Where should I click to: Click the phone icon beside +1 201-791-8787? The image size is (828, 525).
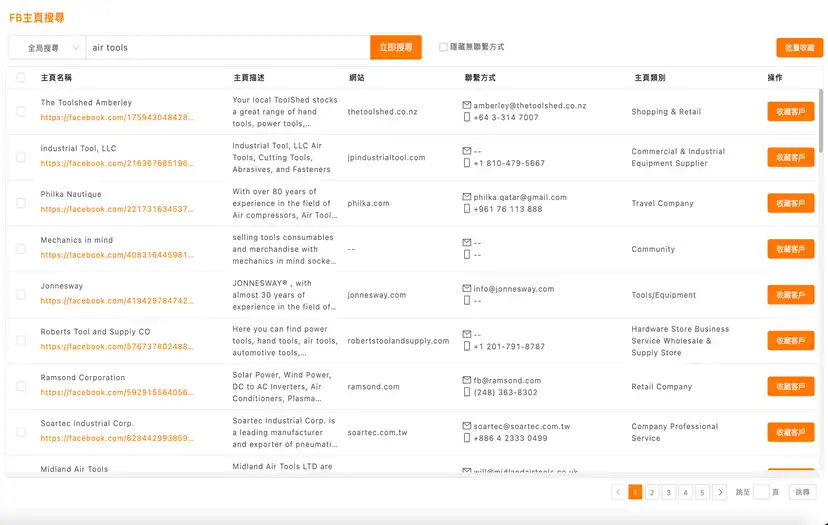click(467, 346)
